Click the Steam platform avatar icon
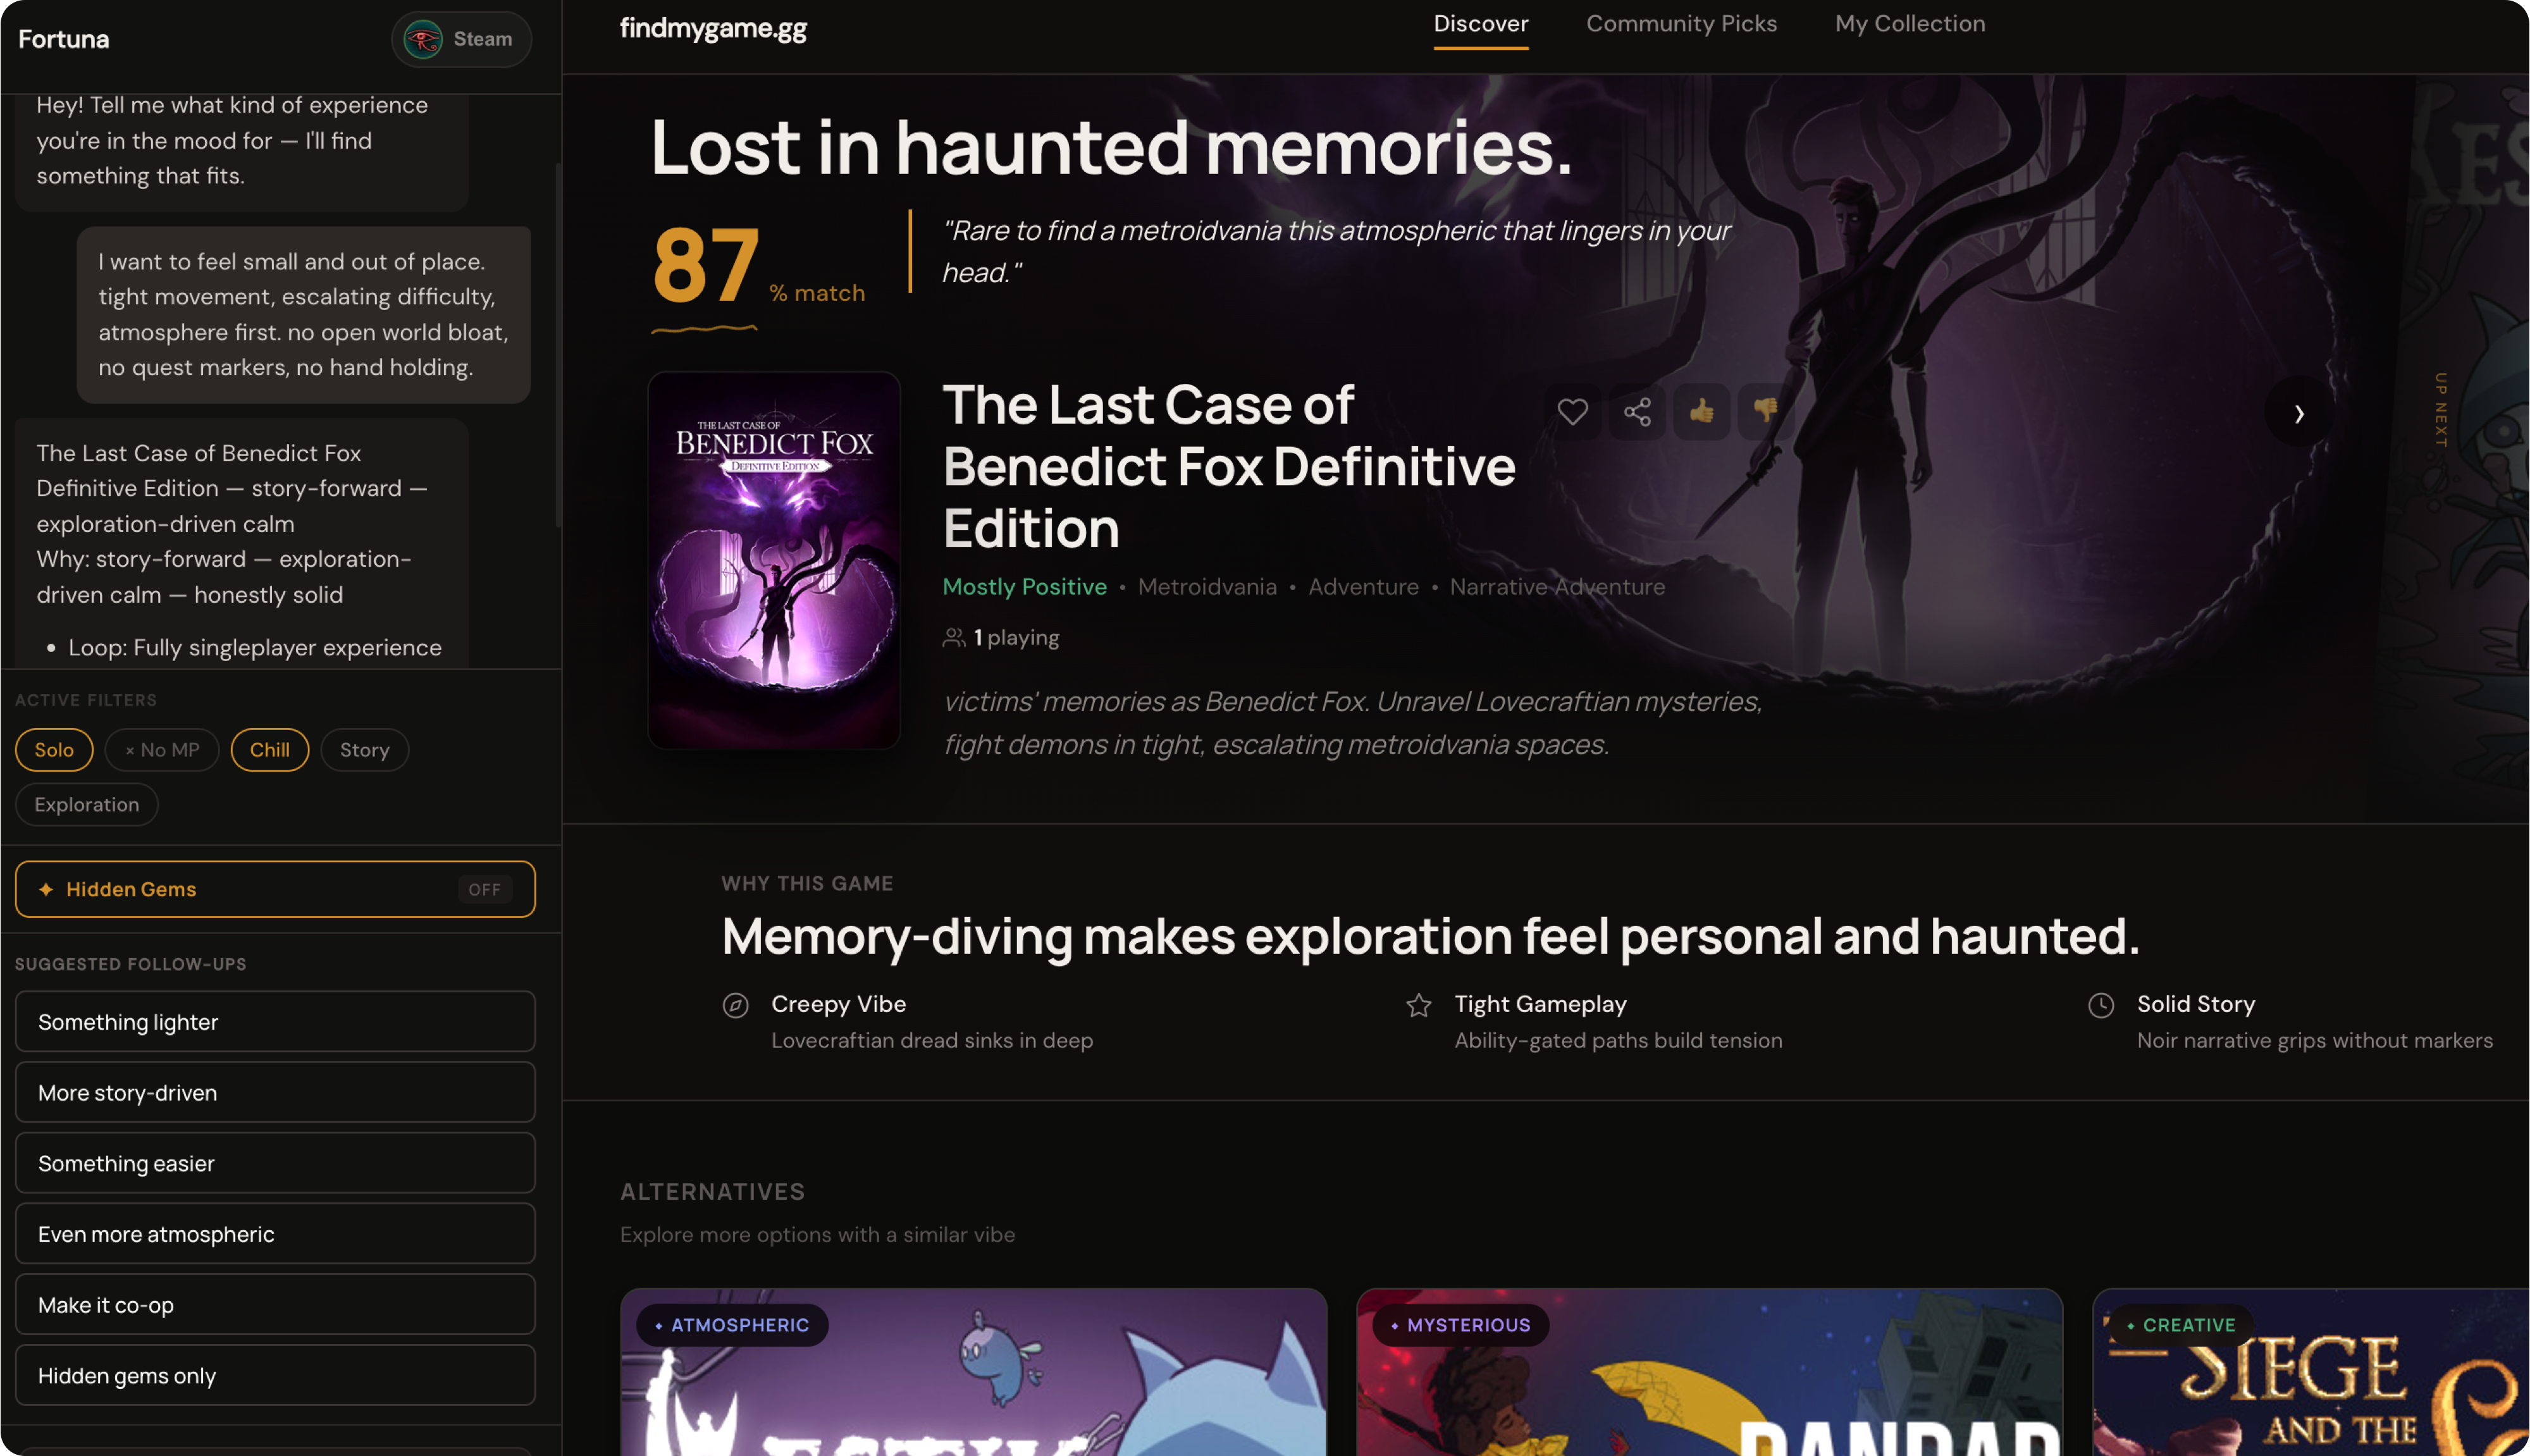 click(423, 39)
